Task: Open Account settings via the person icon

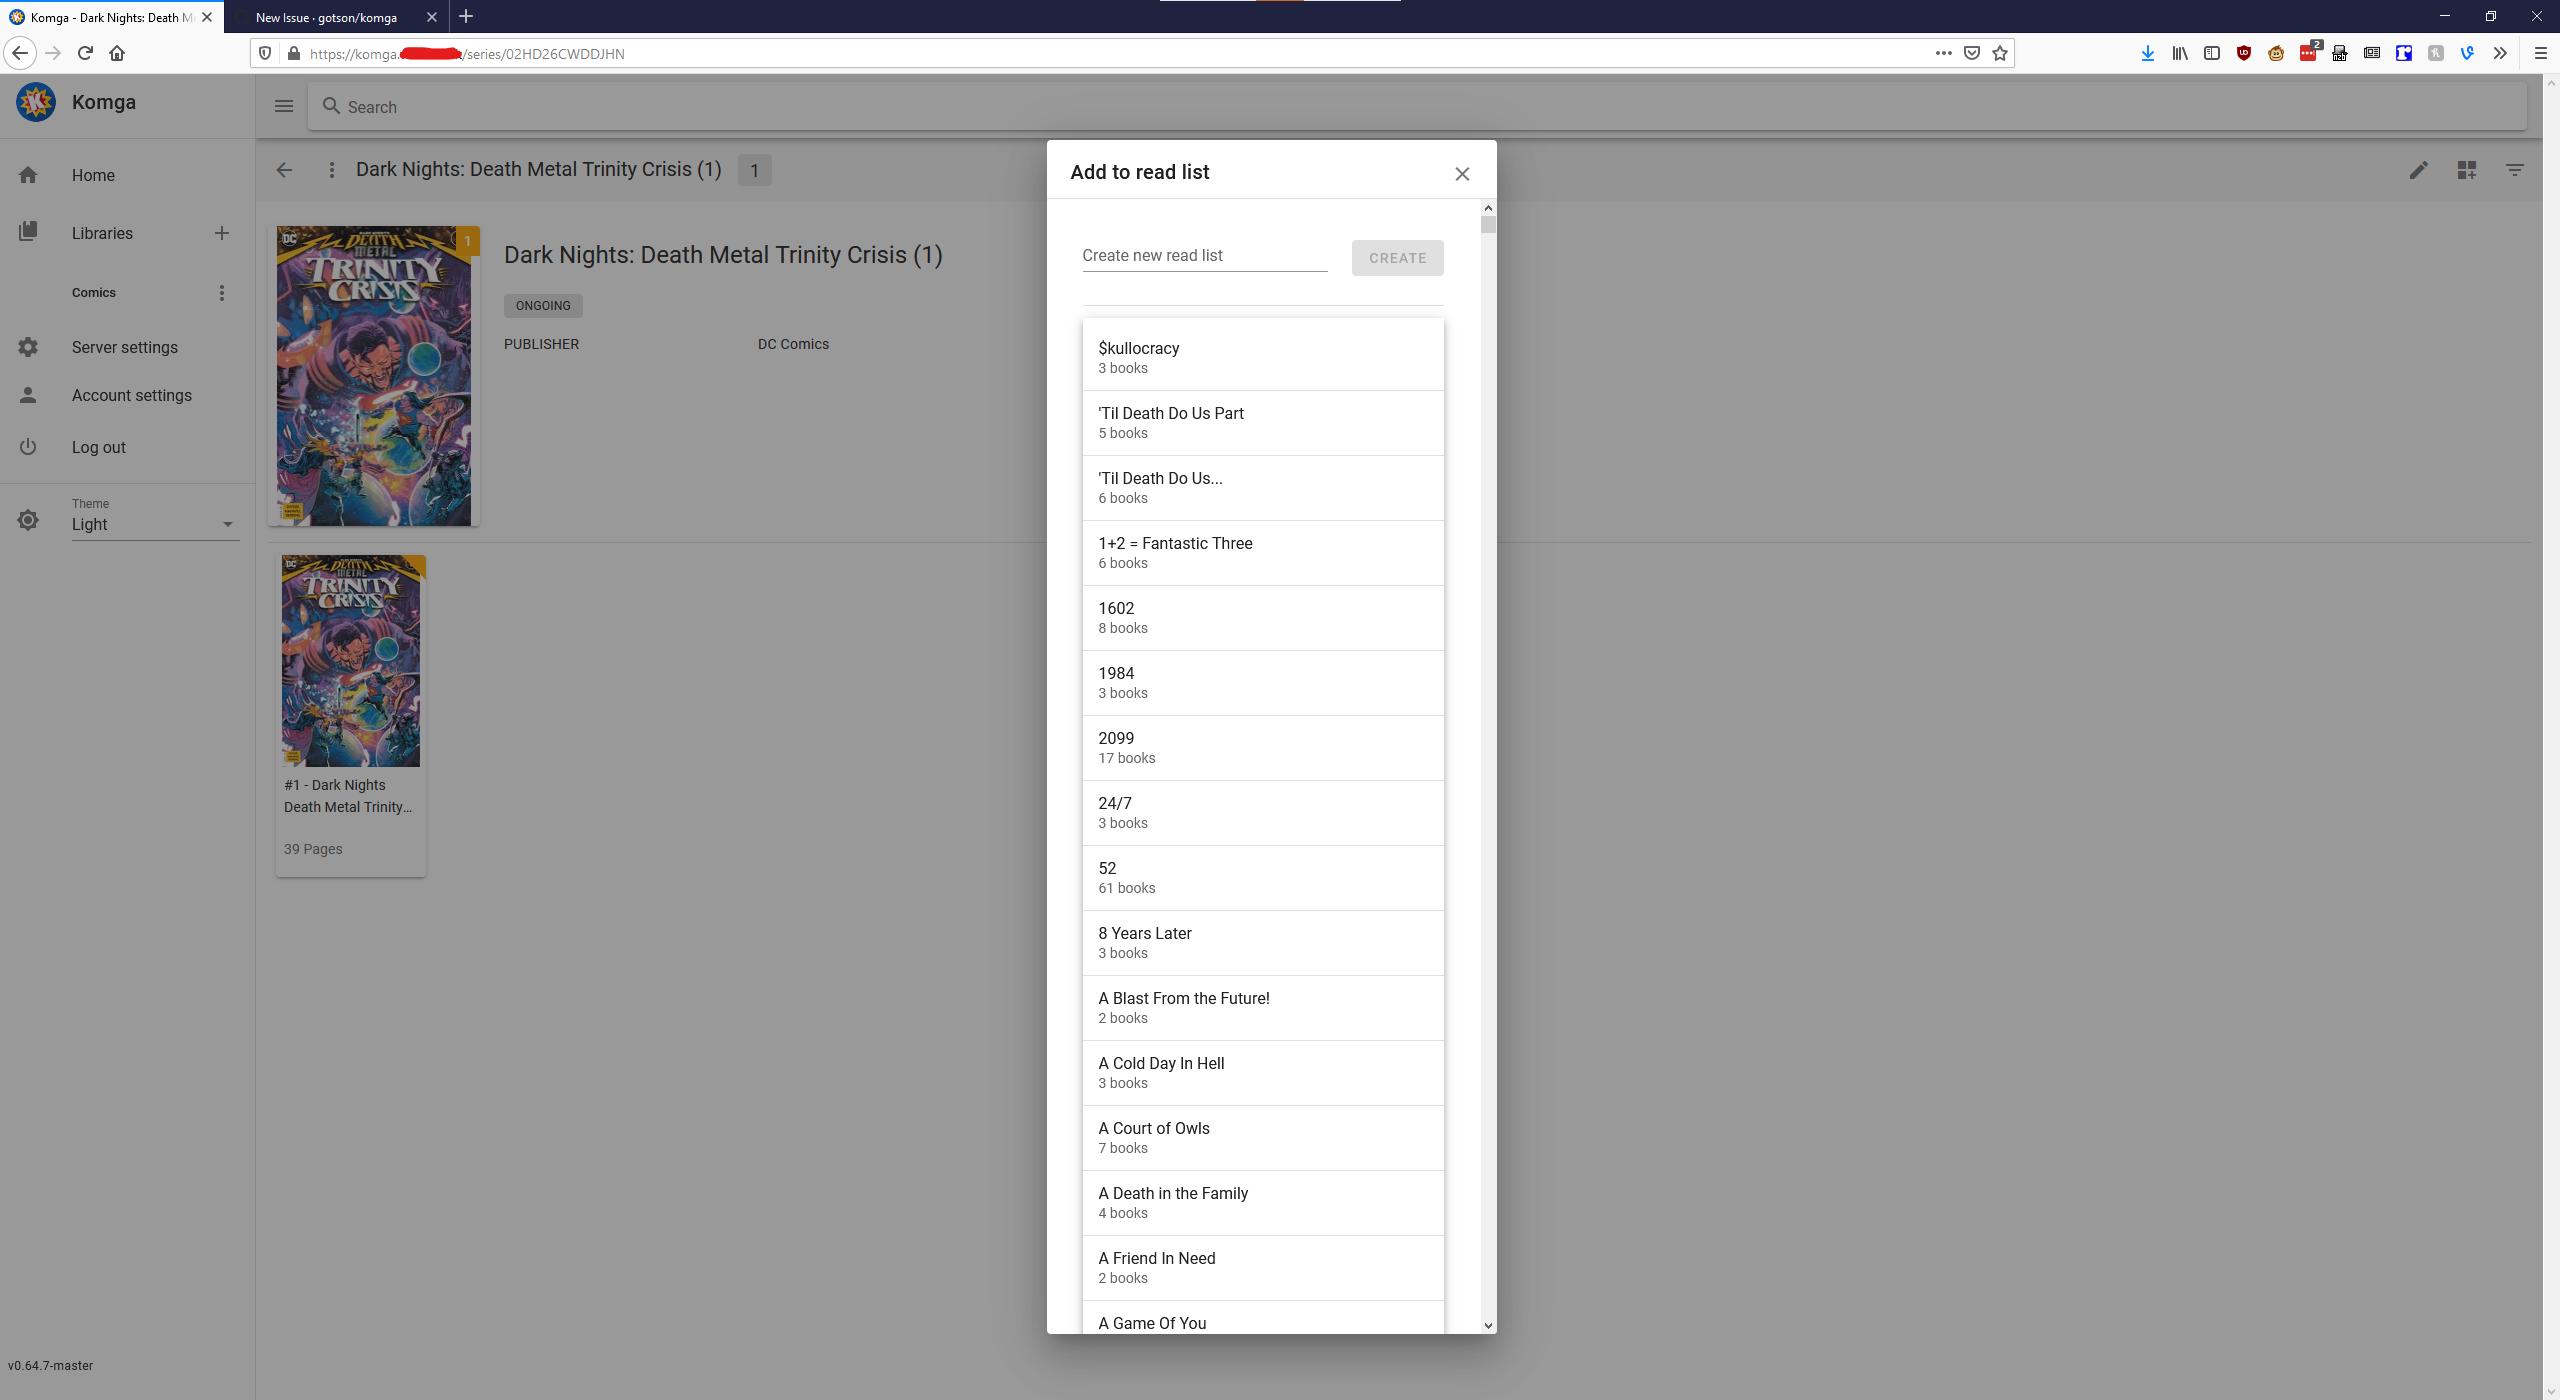Action: [27, 394]
